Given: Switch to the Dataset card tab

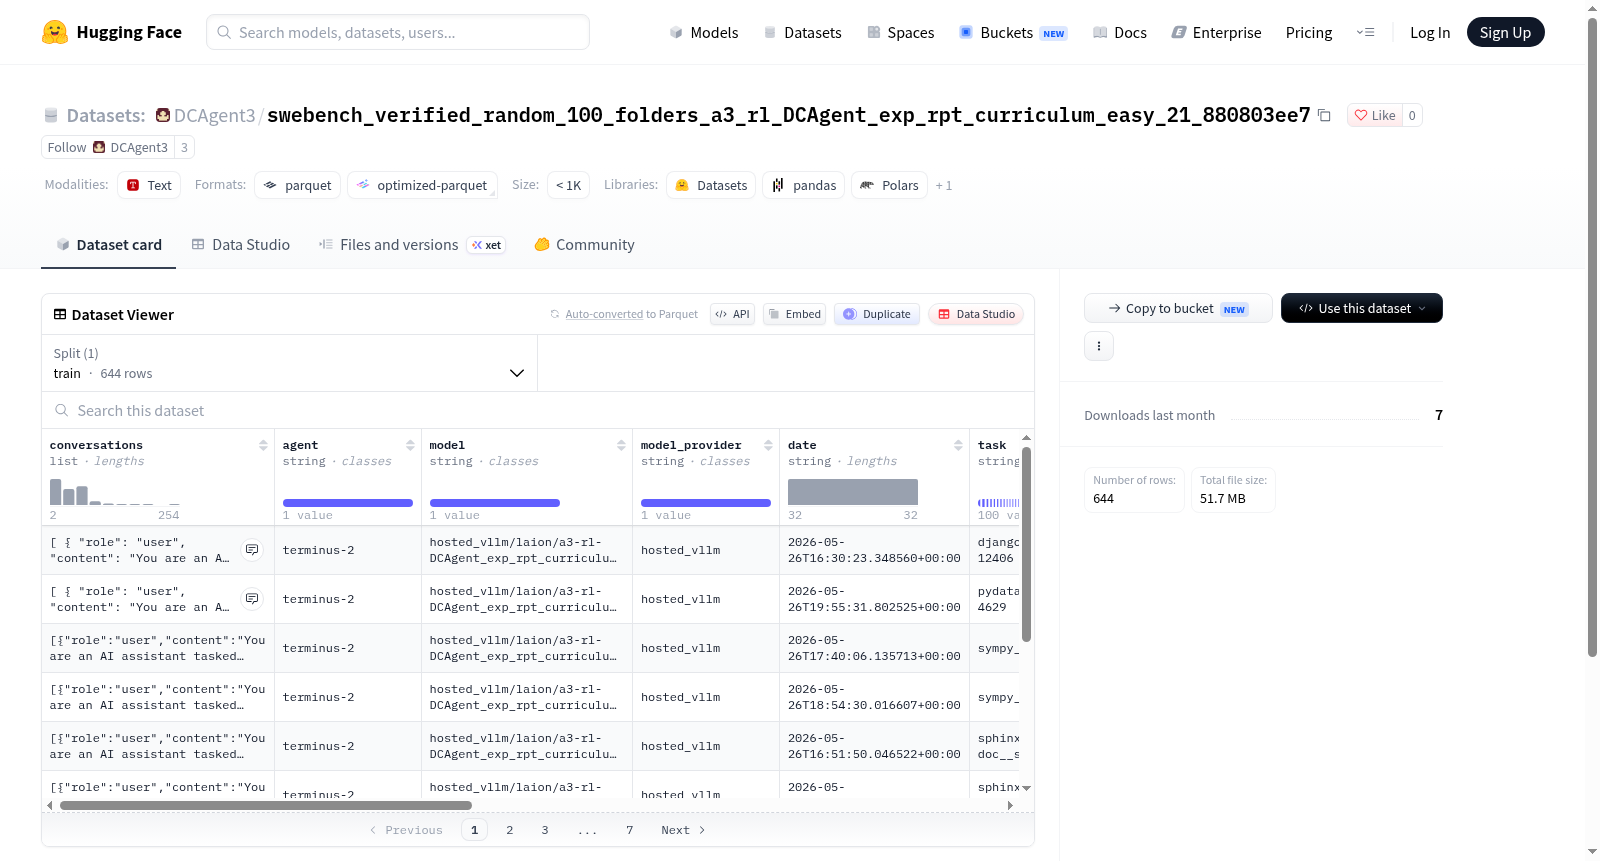Looking at the screenshot, I should tap(108, 244).
